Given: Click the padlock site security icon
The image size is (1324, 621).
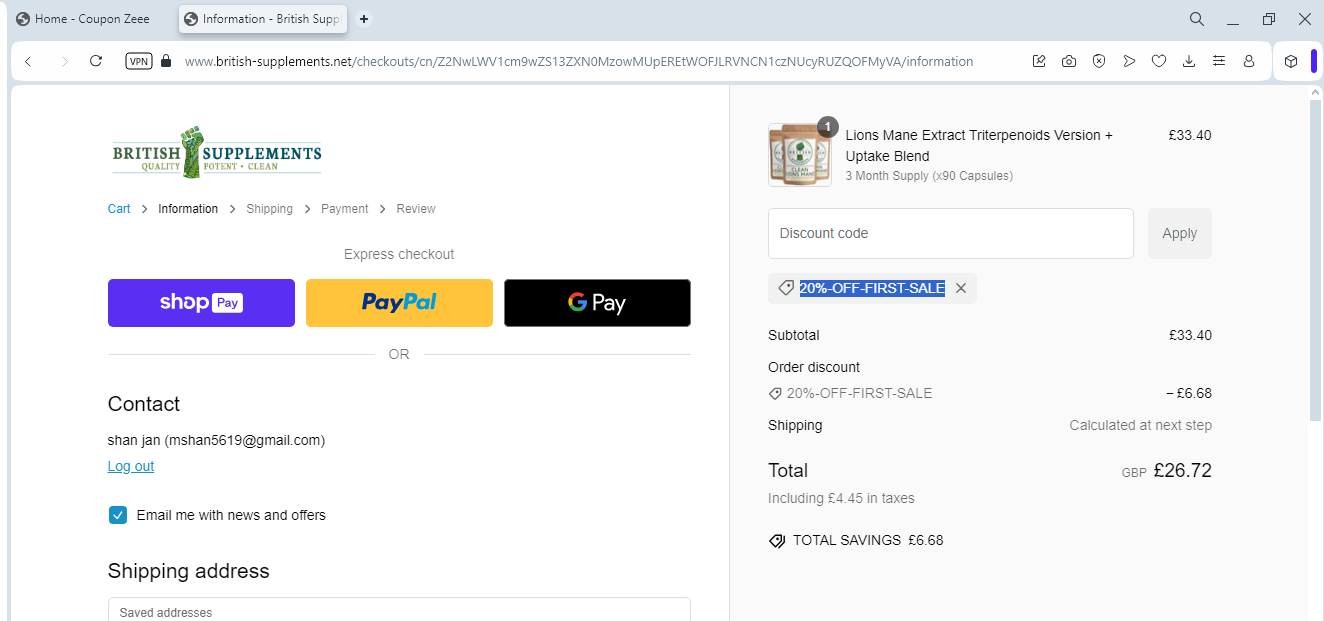Looking at the screenshot, I should (x=166, y=61).
